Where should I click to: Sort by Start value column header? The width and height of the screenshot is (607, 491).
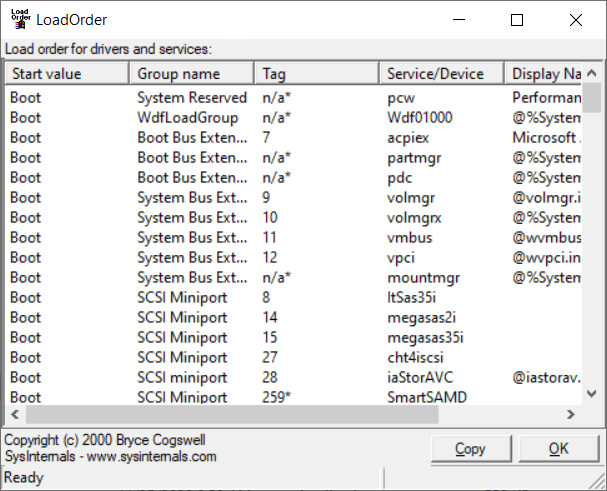coord(66,73)
